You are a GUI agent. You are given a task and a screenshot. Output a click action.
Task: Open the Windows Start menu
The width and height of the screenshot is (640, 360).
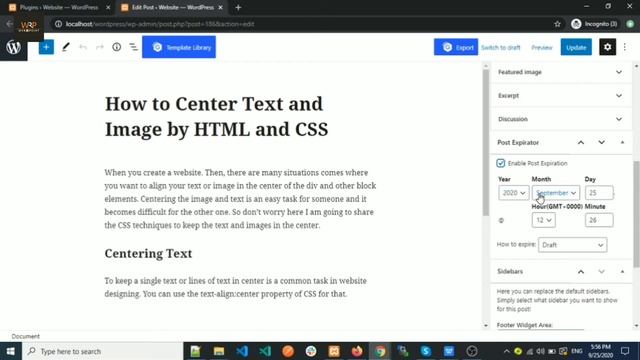pos(11,351)
